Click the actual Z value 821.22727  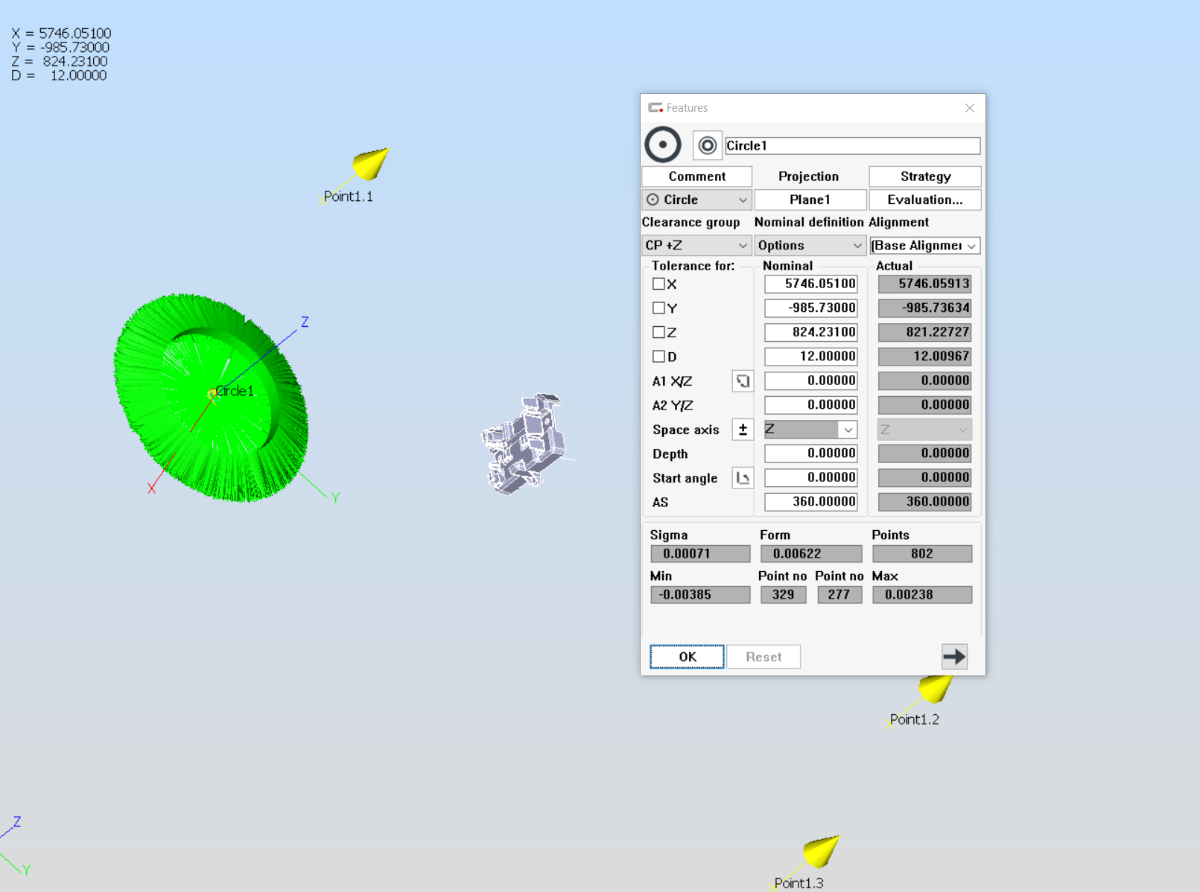tap(925, 332)
